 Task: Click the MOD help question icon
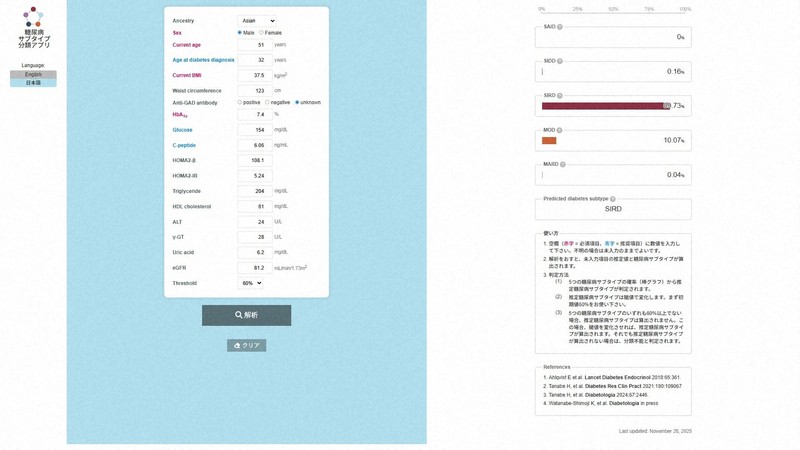(x=560, y=130)
